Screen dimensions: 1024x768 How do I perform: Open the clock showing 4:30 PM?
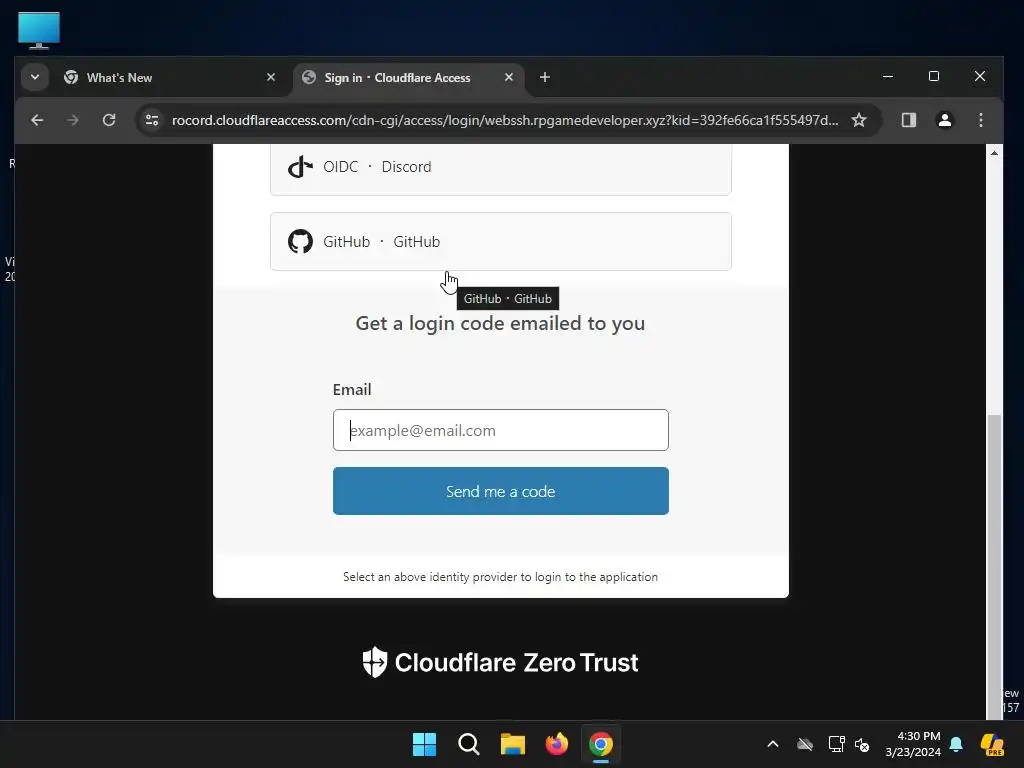[x=913, y=744]
